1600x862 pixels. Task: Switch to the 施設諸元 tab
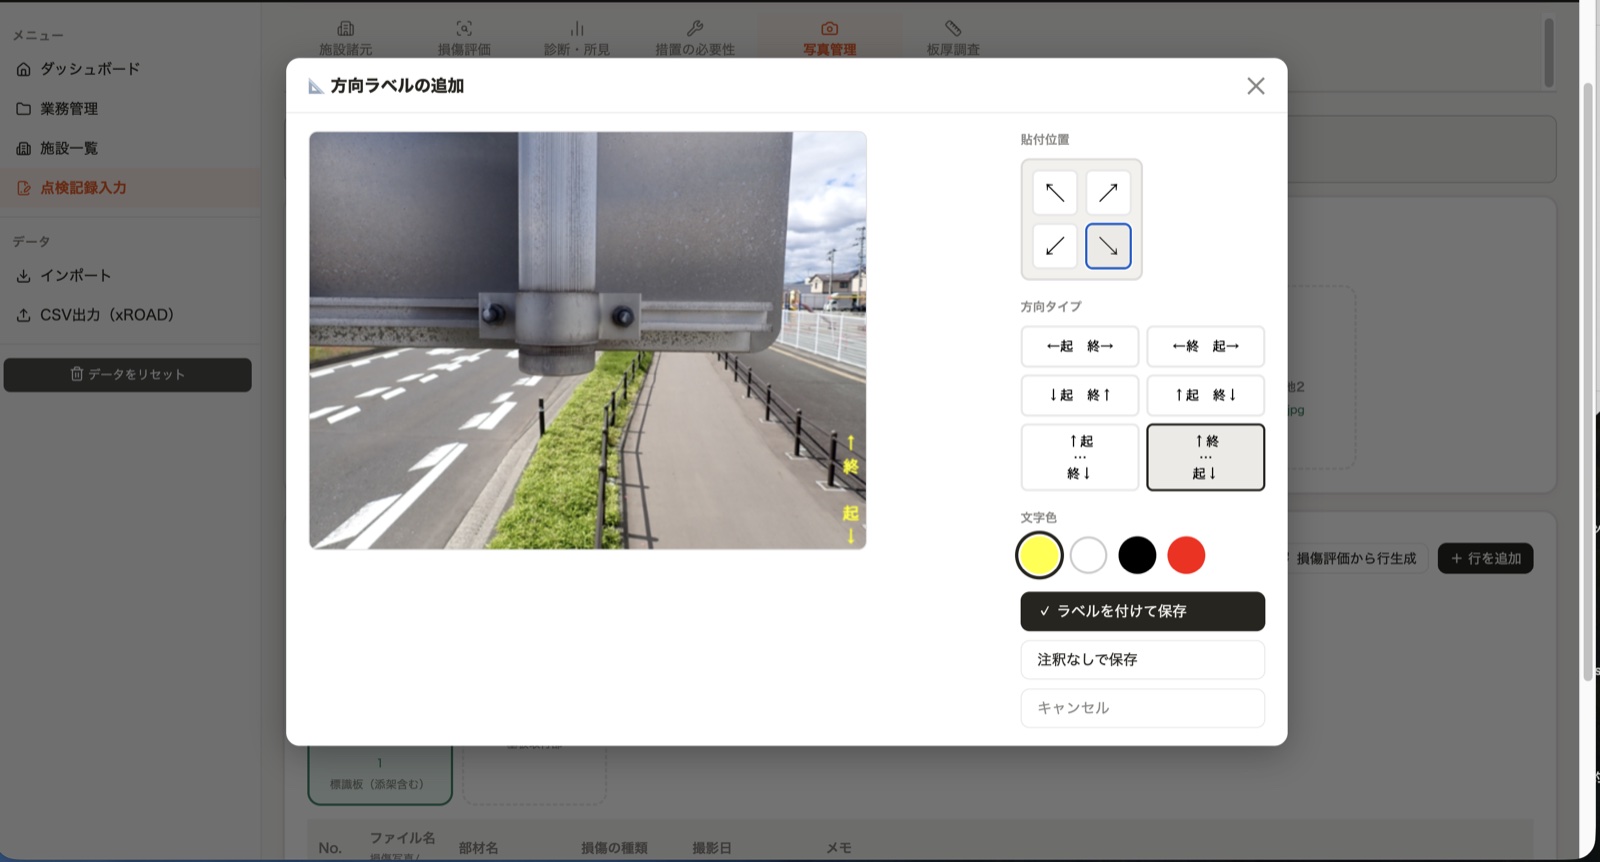click(346, 38)
